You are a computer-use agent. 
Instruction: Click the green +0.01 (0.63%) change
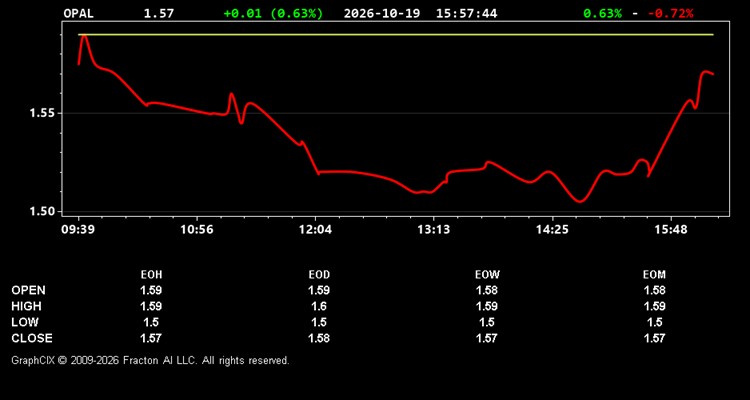[273, 13]
